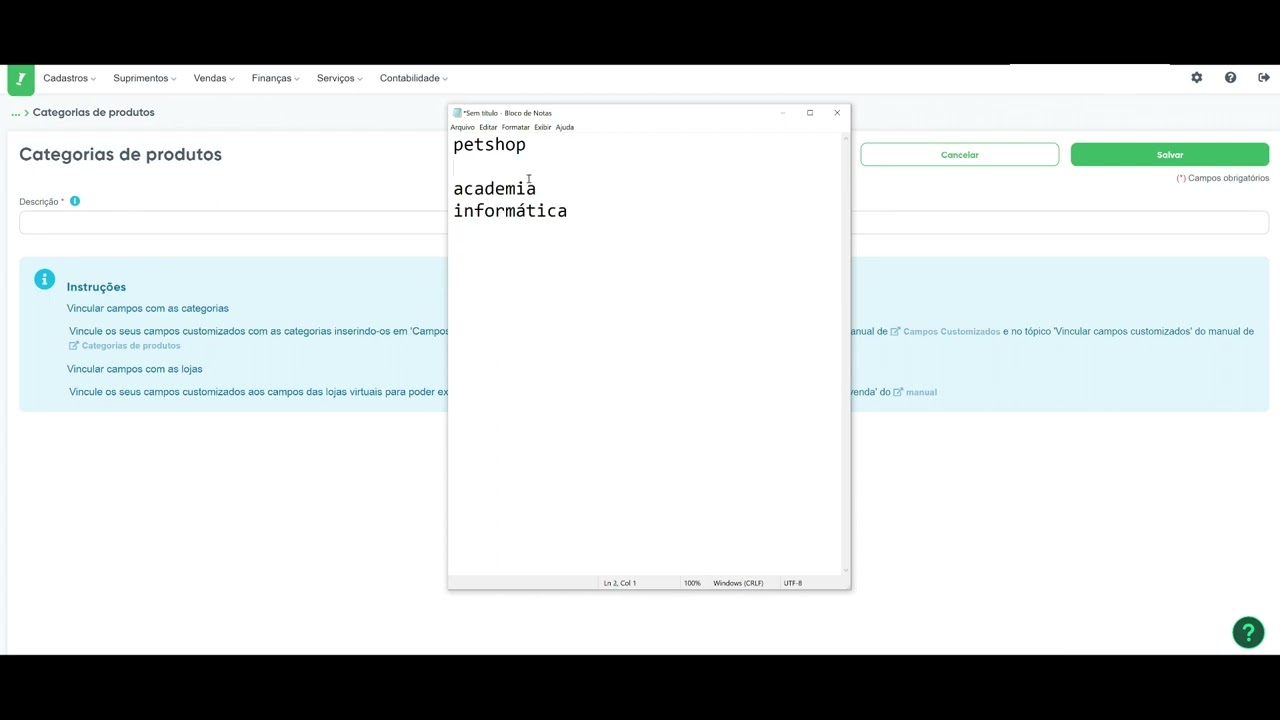
Task: Click Windows (CRLF) status entry
Action: (x=738, y=583)
